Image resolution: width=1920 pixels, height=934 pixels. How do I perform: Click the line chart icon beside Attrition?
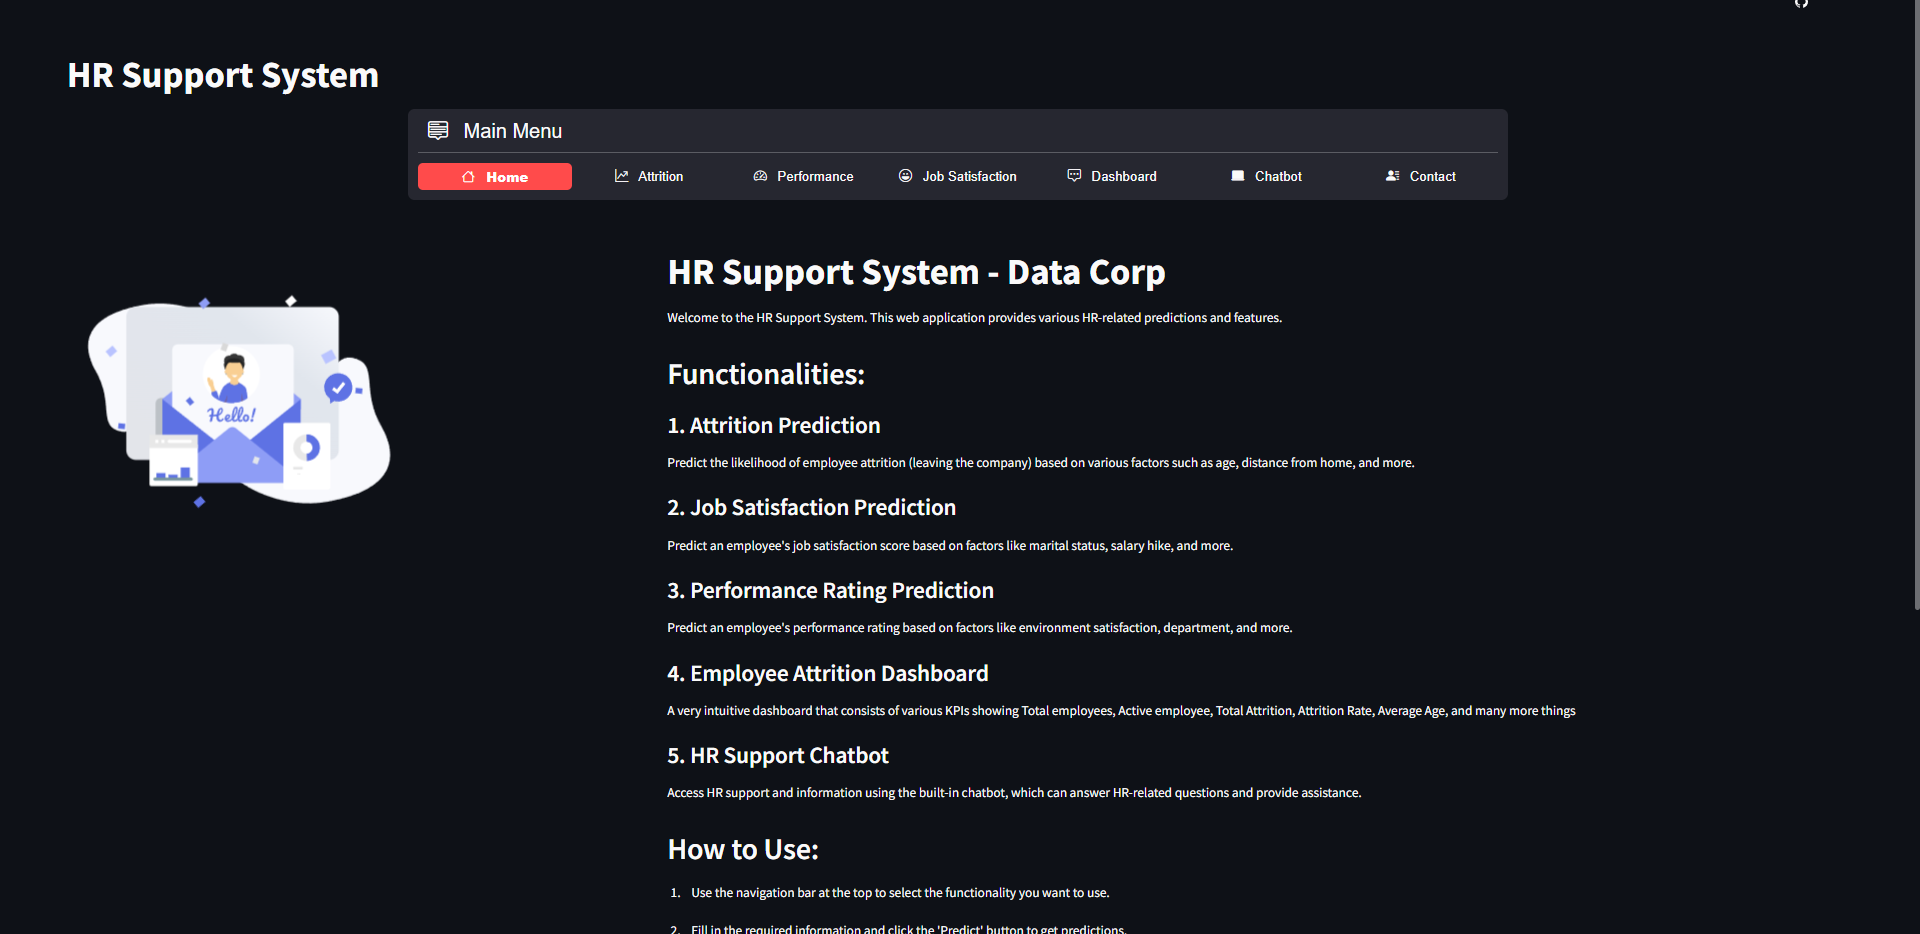point(620,175)
